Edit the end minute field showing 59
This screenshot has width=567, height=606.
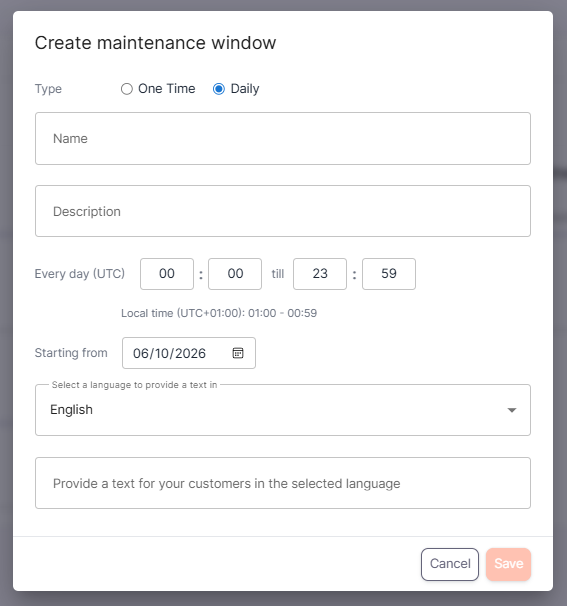[x=389, y=274]
